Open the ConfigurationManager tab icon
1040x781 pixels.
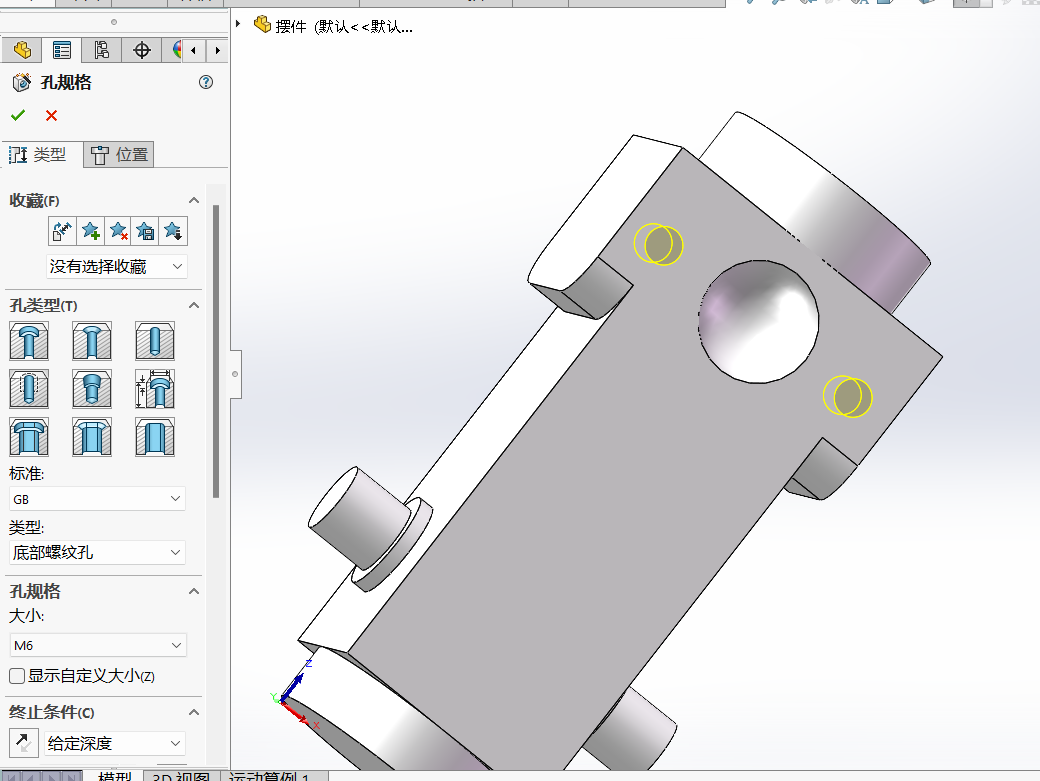[101, 50]
